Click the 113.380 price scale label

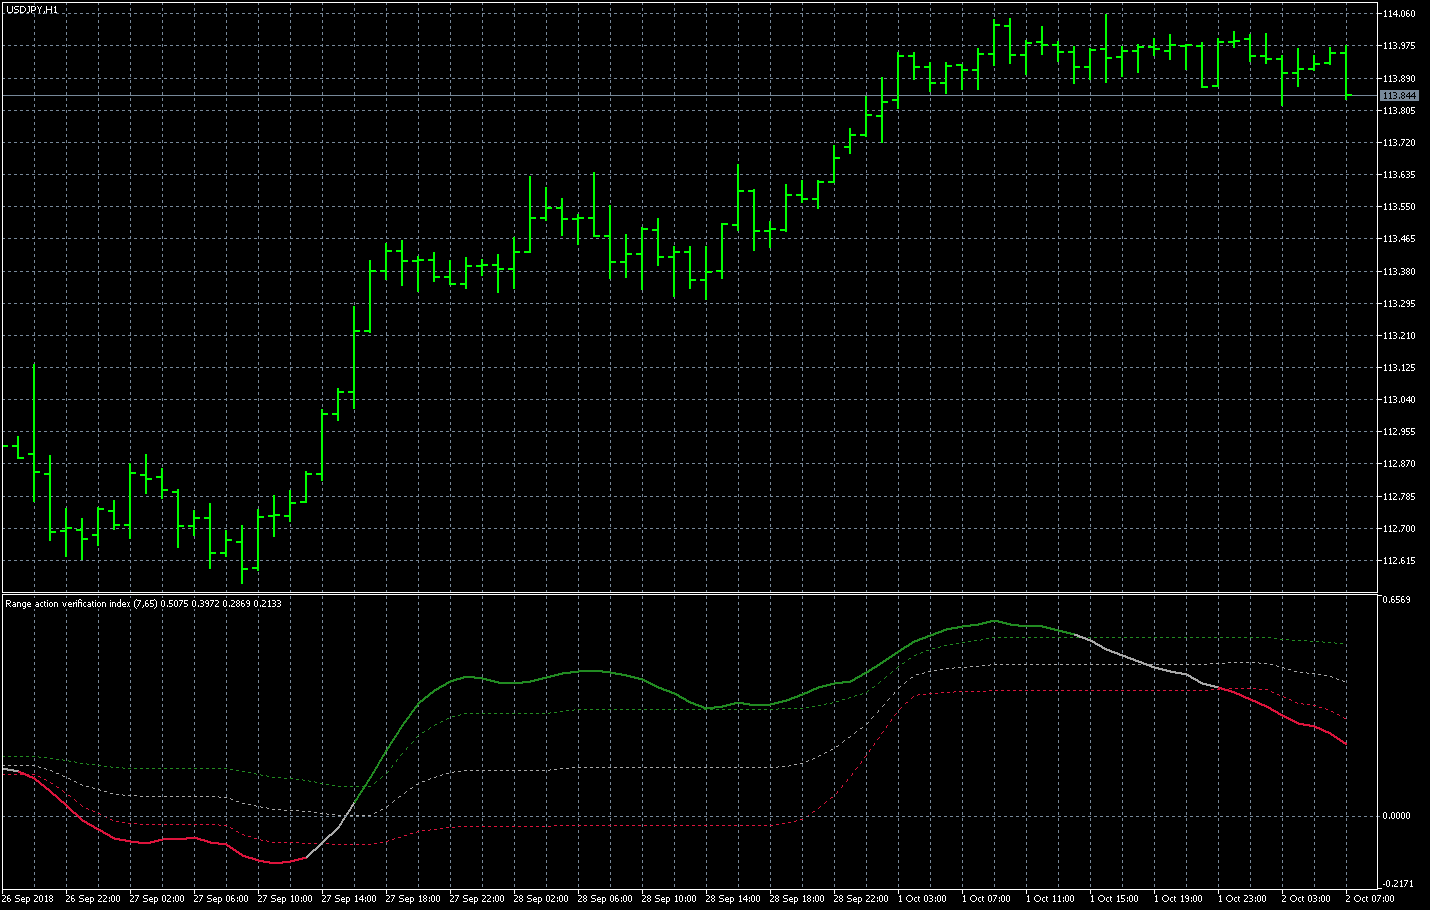(1398, 271)
